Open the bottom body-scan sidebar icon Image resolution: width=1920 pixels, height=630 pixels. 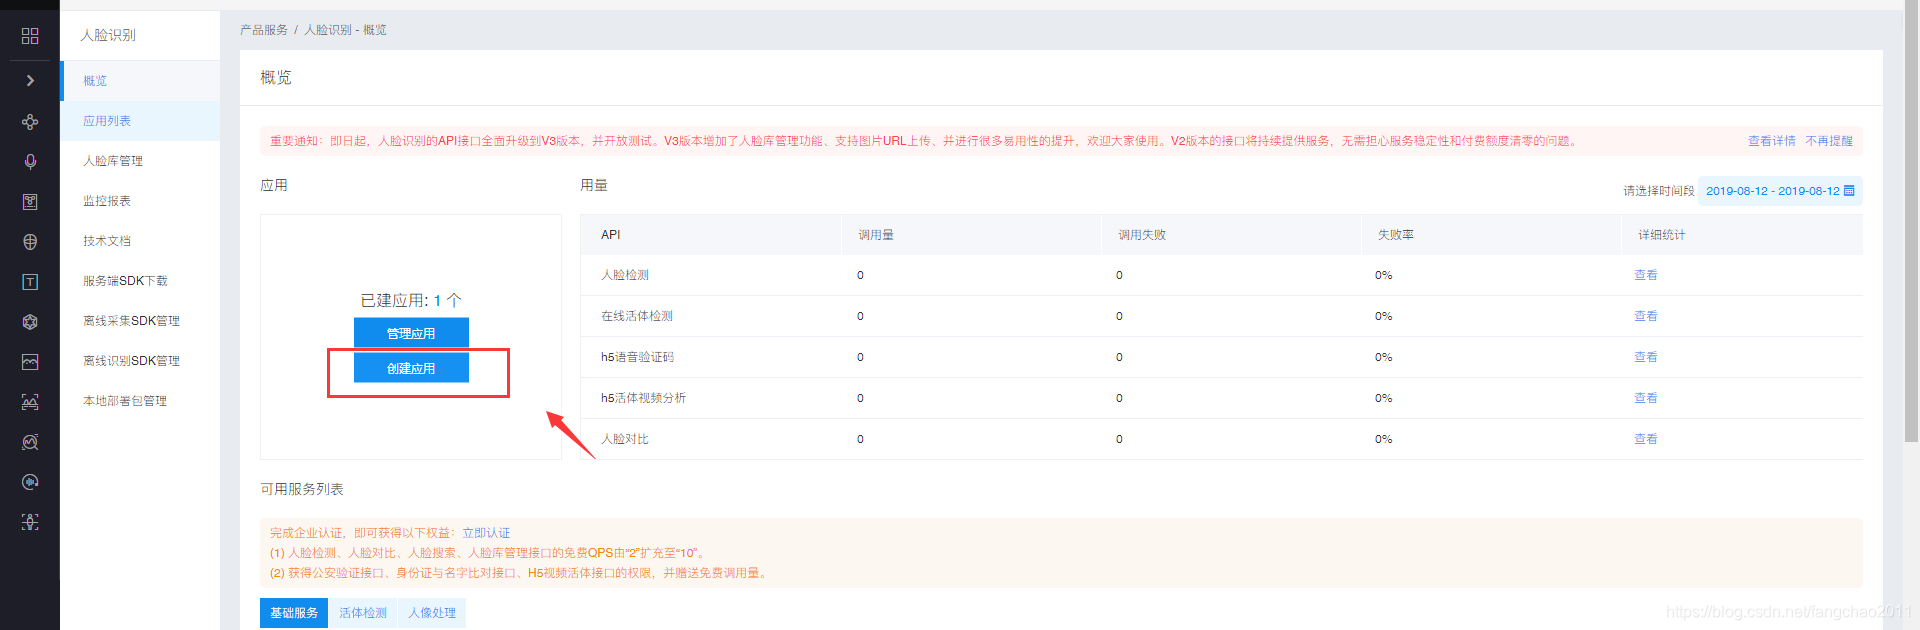pos(30,522)
